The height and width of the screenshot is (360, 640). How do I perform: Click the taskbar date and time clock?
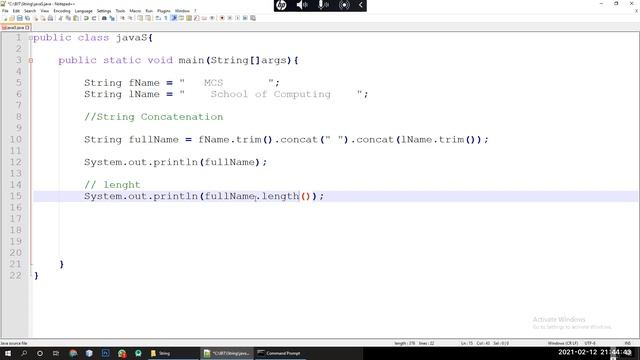point(595,352)
